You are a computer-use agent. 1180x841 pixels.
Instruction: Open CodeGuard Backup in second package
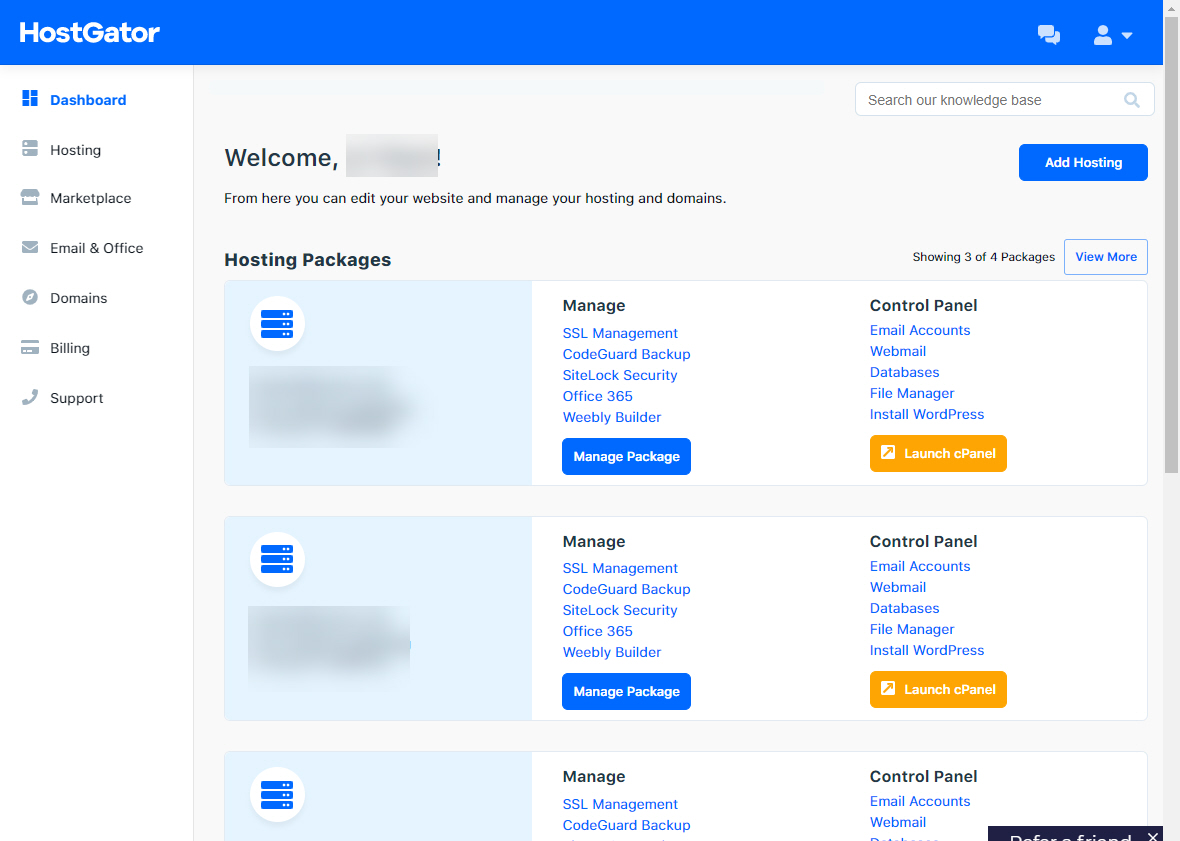626,590
